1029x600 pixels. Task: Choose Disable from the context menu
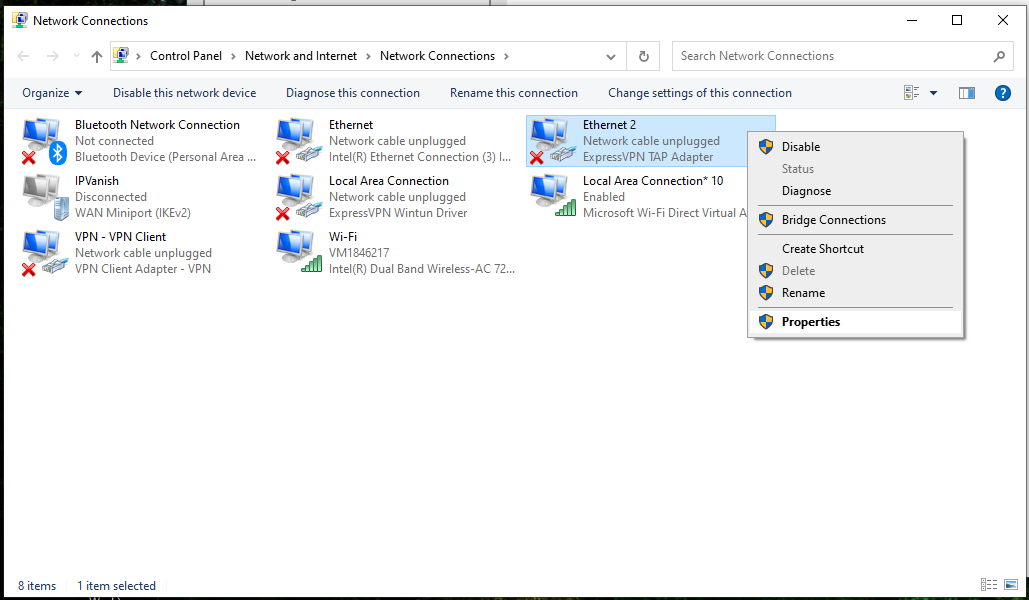tap(855, 147)
